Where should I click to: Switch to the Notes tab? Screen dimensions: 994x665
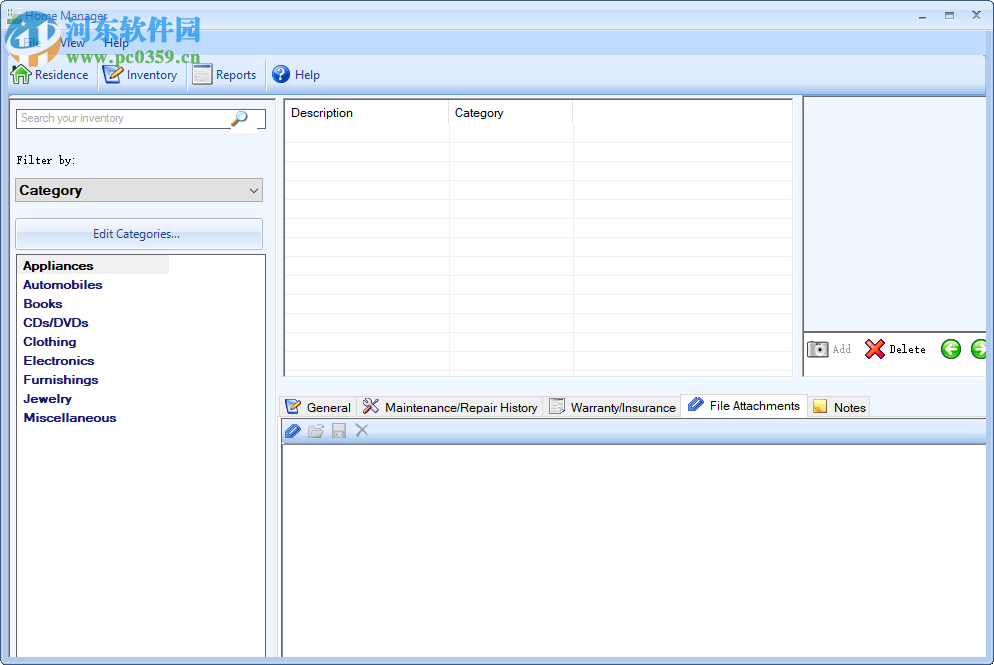pyautogui.click(x=838, y=406)
